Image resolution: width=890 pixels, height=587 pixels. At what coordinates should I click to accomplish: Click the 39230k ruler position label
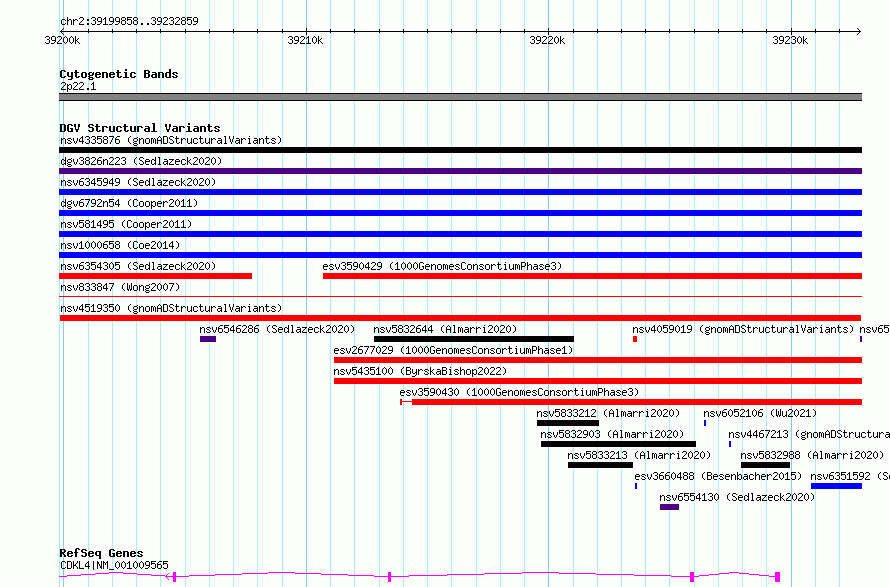click(790, 40)
